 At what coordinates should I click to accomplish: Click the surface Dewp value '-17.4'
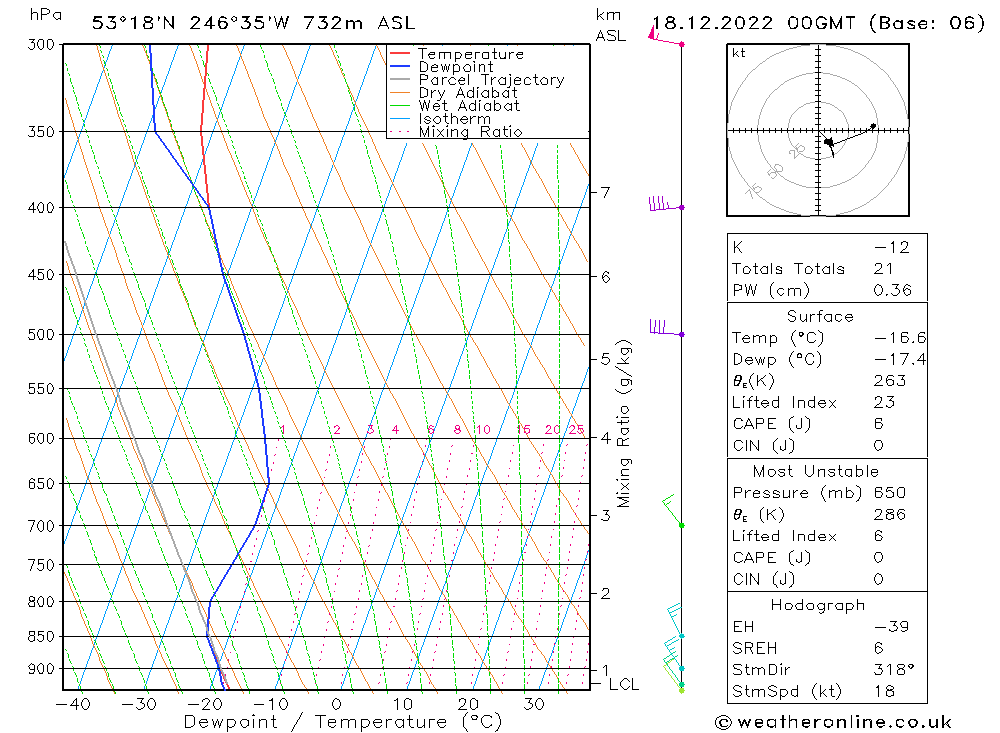click(x=900, y=359)
